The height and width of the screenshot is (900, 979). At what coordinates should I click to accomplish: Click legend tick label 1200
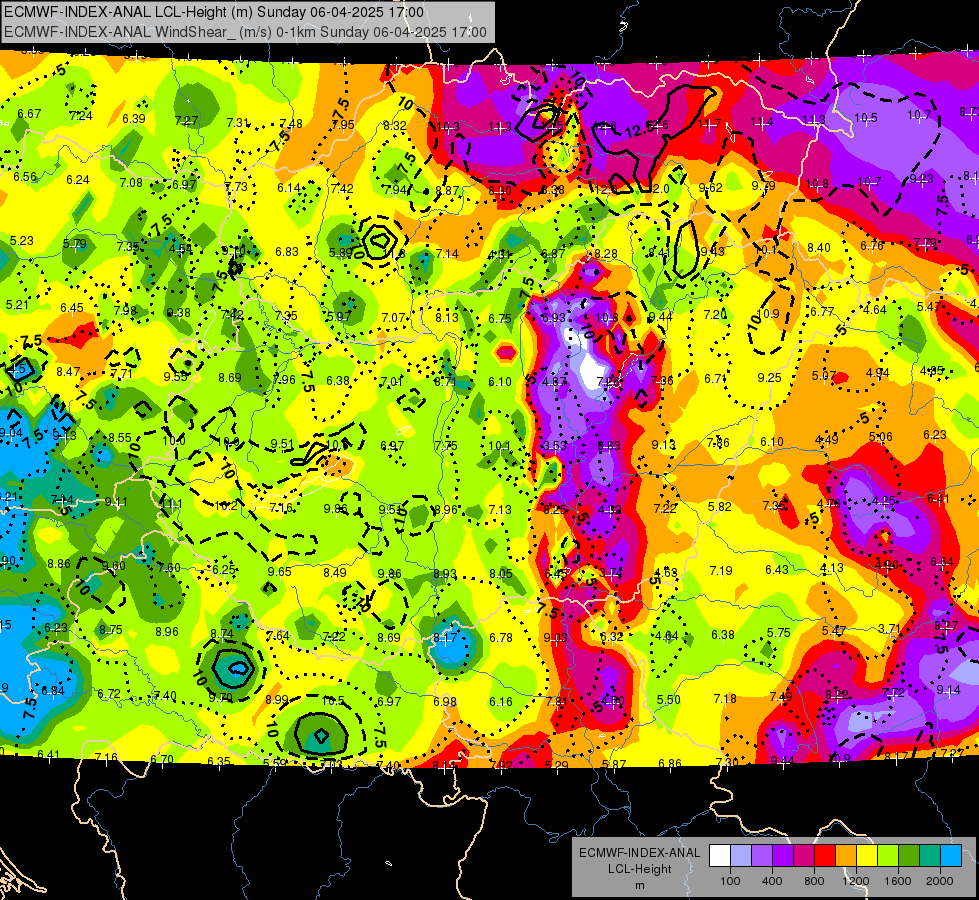click(855, 881)
